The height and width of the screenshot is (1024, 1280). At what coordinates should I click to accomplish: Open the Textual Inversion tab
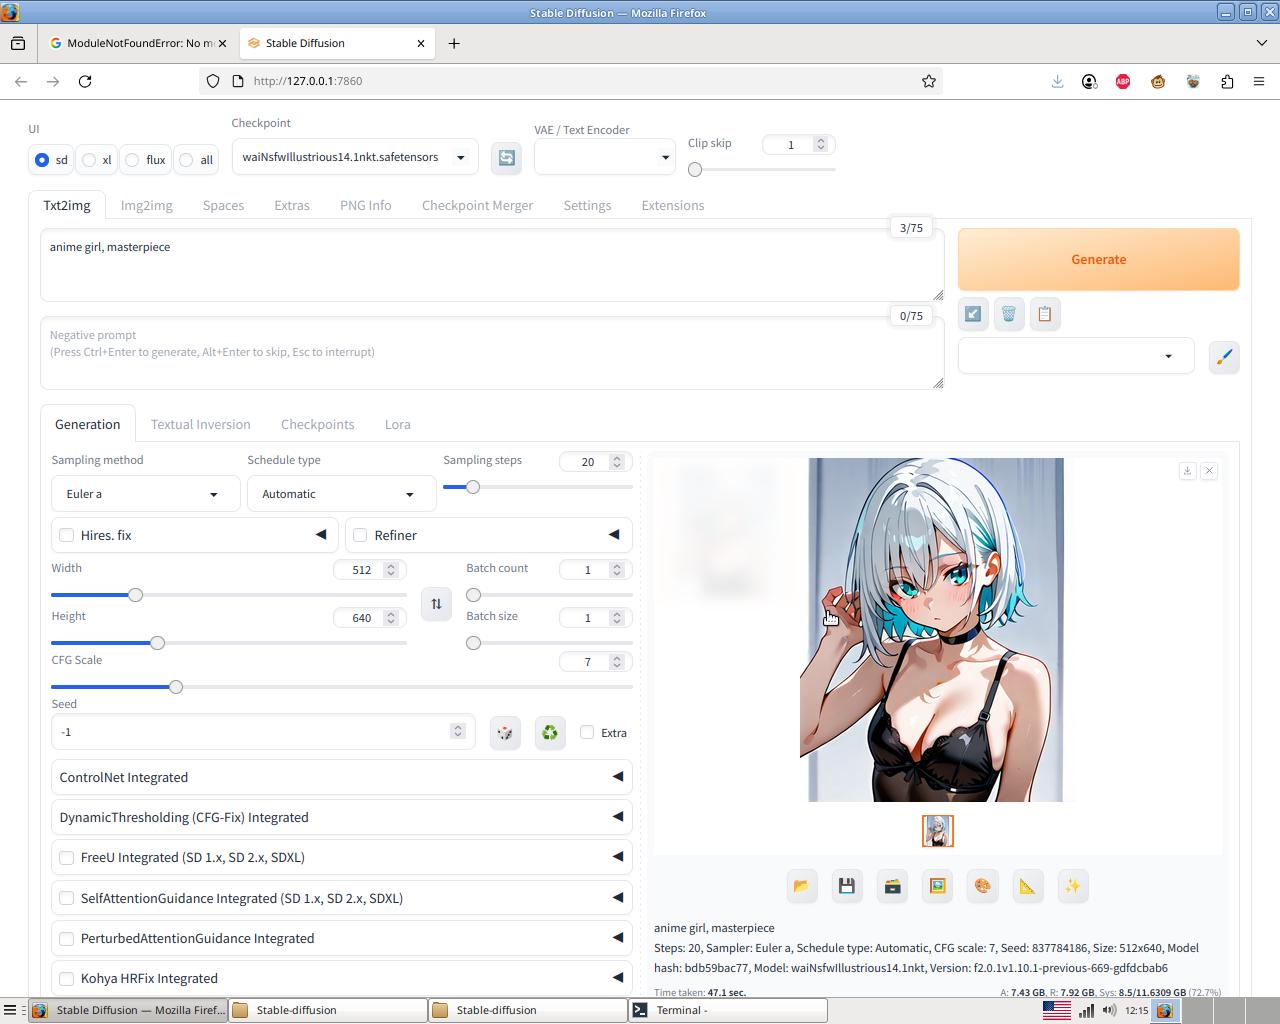200,425
